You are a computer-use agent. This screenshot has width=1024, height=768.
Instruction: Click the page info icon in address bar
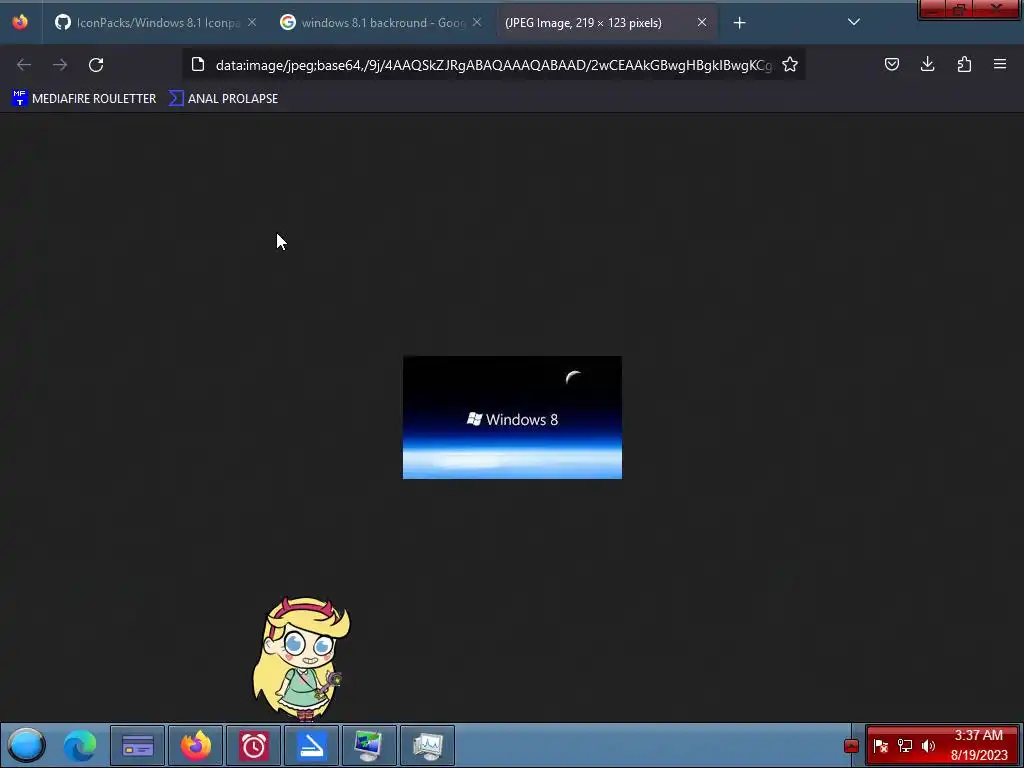[198, 64]
